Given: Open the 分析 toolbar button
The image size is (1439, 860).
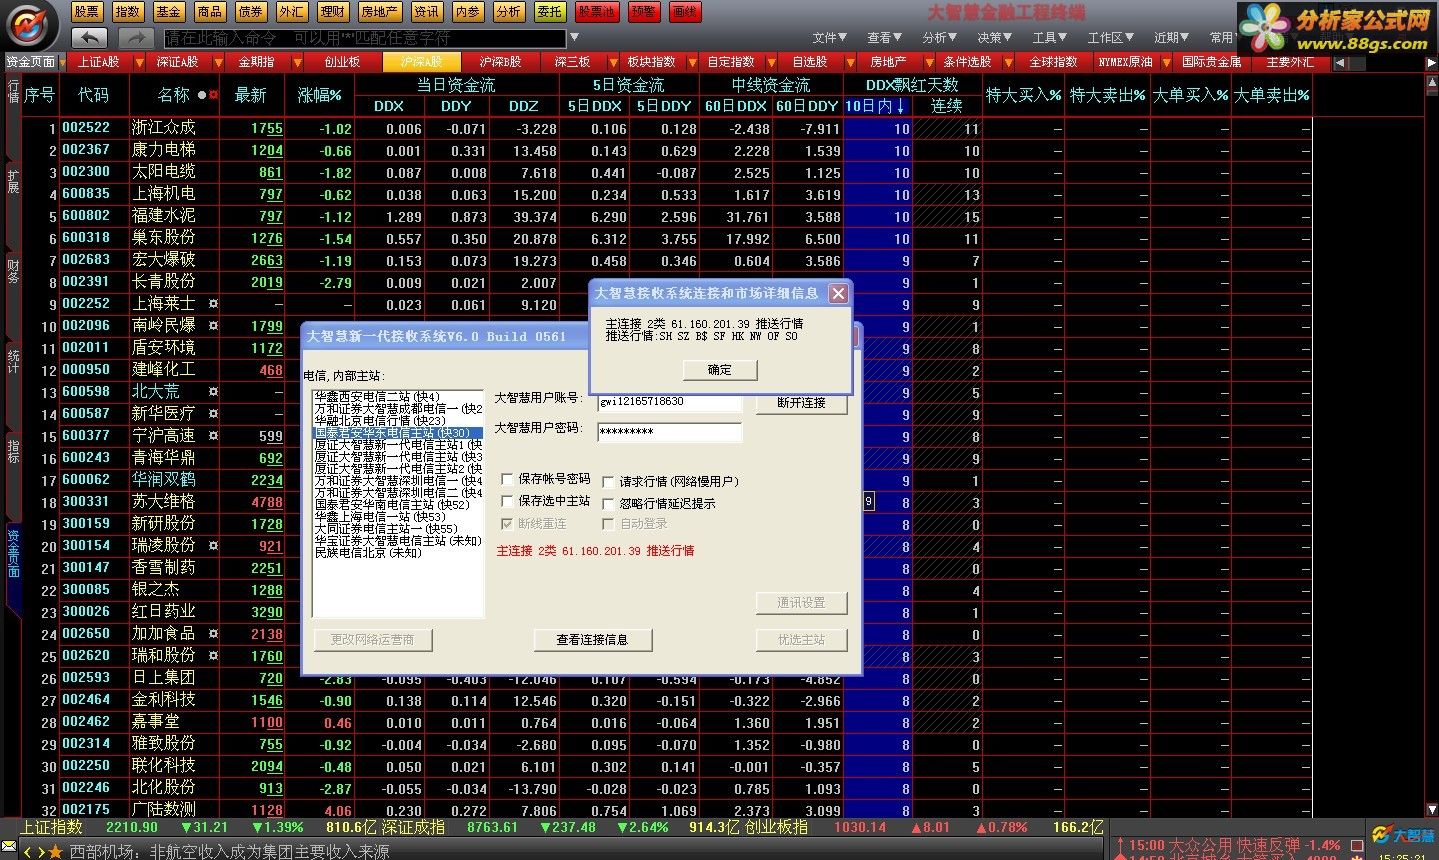Looking at the screenshot, I should tap(508, 12).
